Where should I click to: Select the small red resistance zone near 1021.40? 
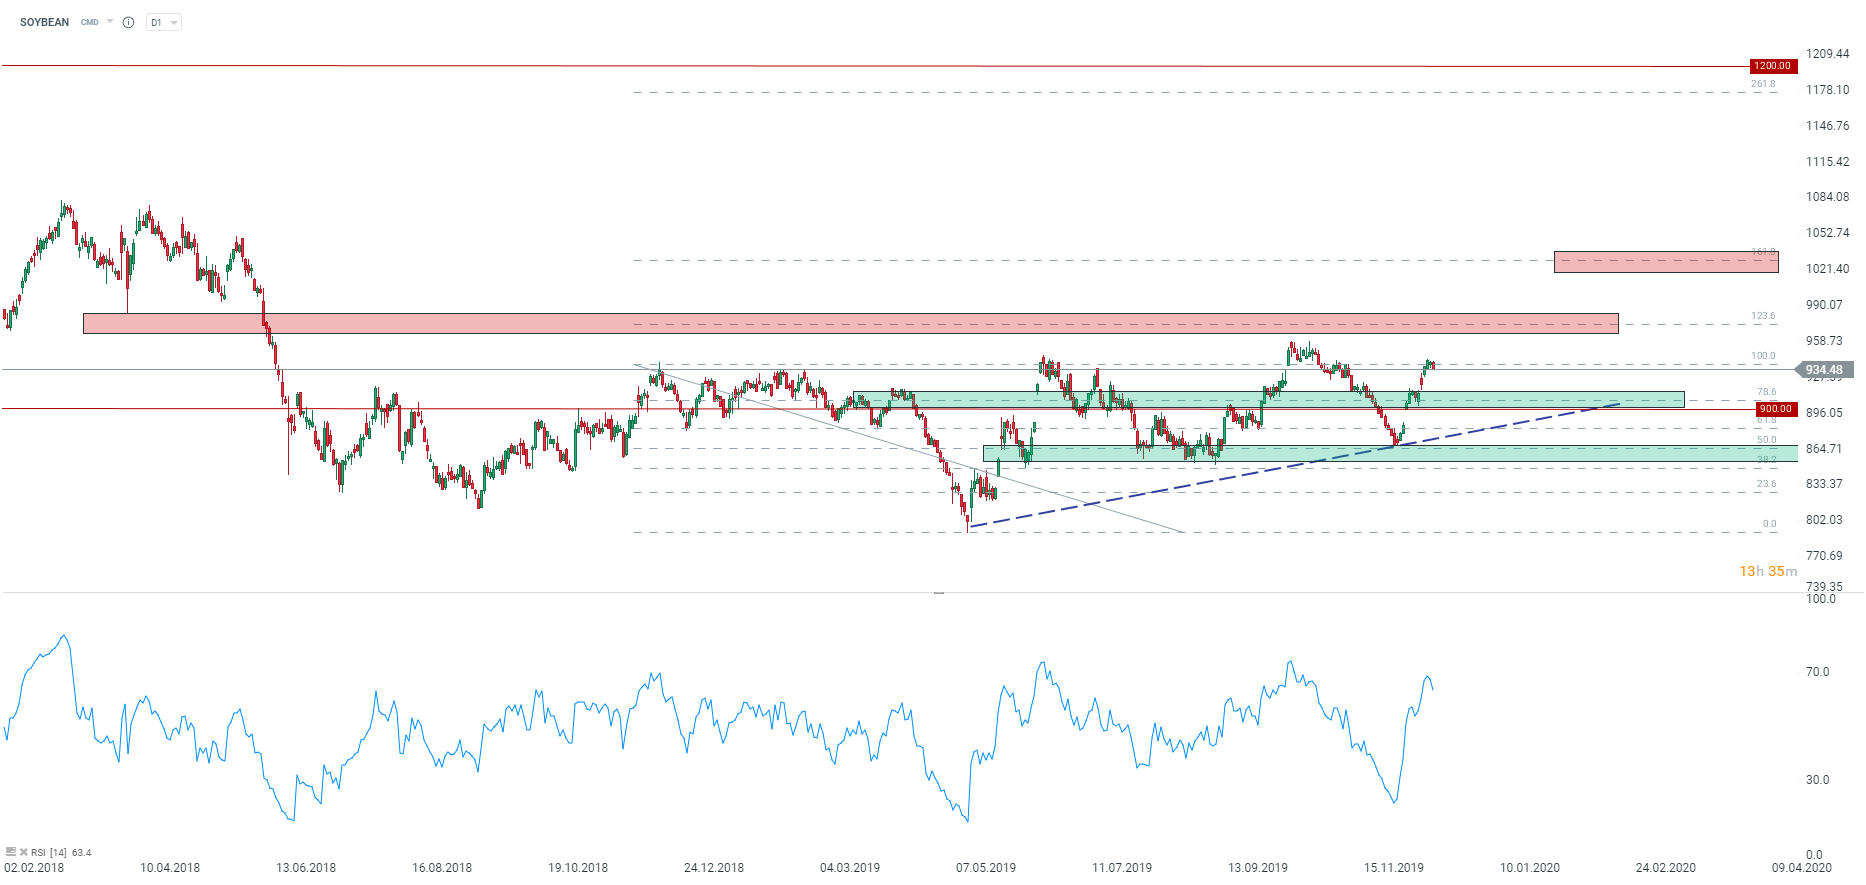click(x=1666, y=262)
